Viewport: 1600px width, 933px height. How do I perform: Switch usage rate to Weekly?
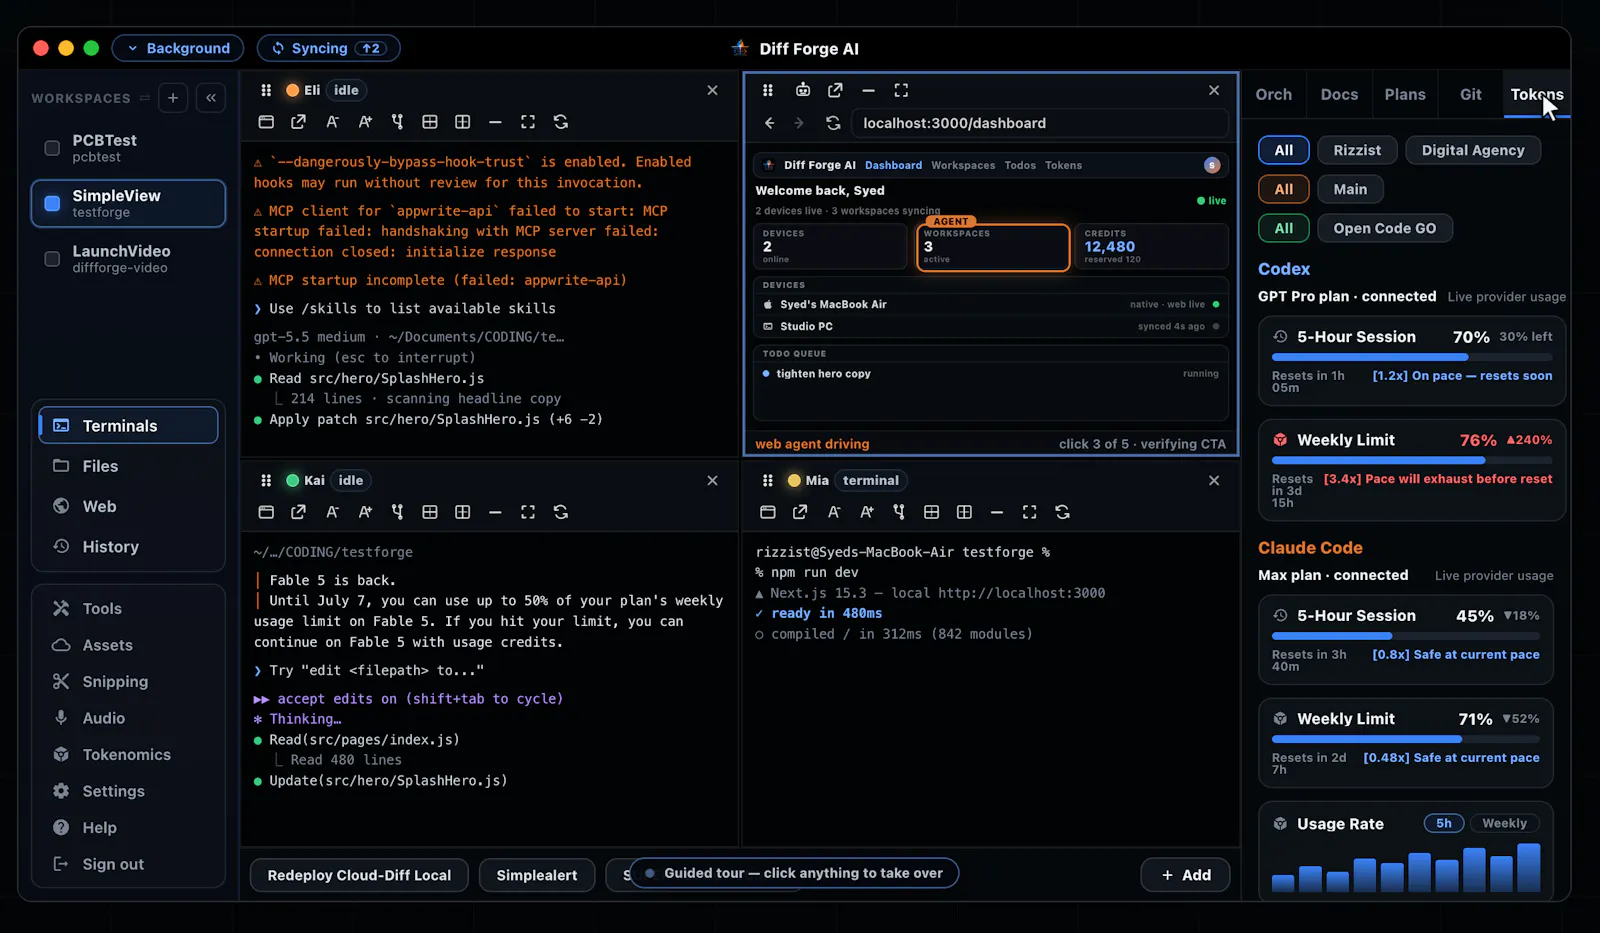pyautogui.click(x=1504, y=823)
